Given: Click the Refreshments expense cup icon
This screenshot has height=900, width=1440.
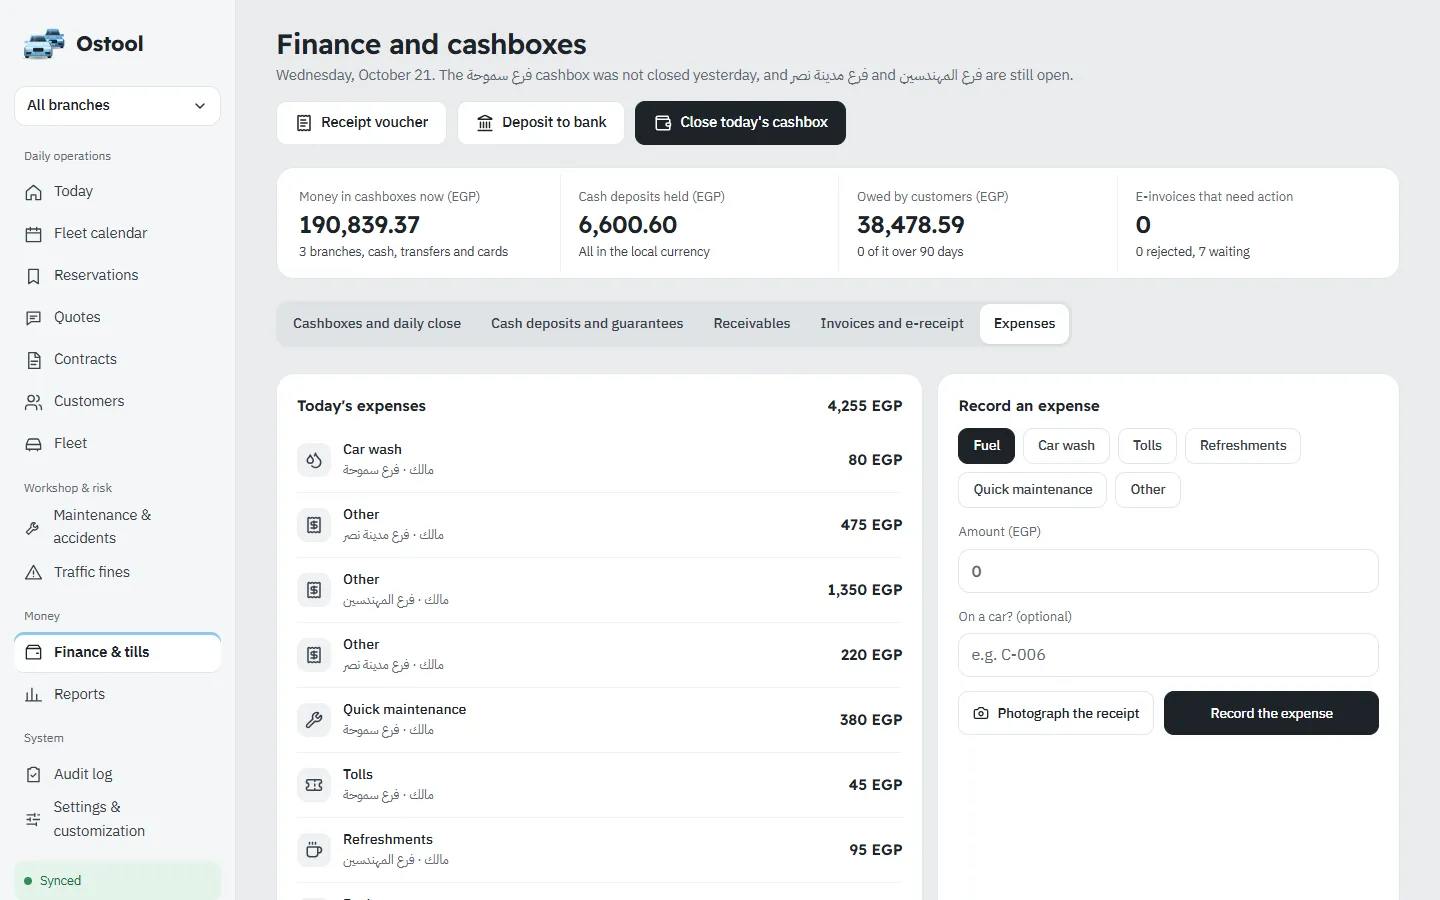Looking at the screenshot, I should 314,850.
